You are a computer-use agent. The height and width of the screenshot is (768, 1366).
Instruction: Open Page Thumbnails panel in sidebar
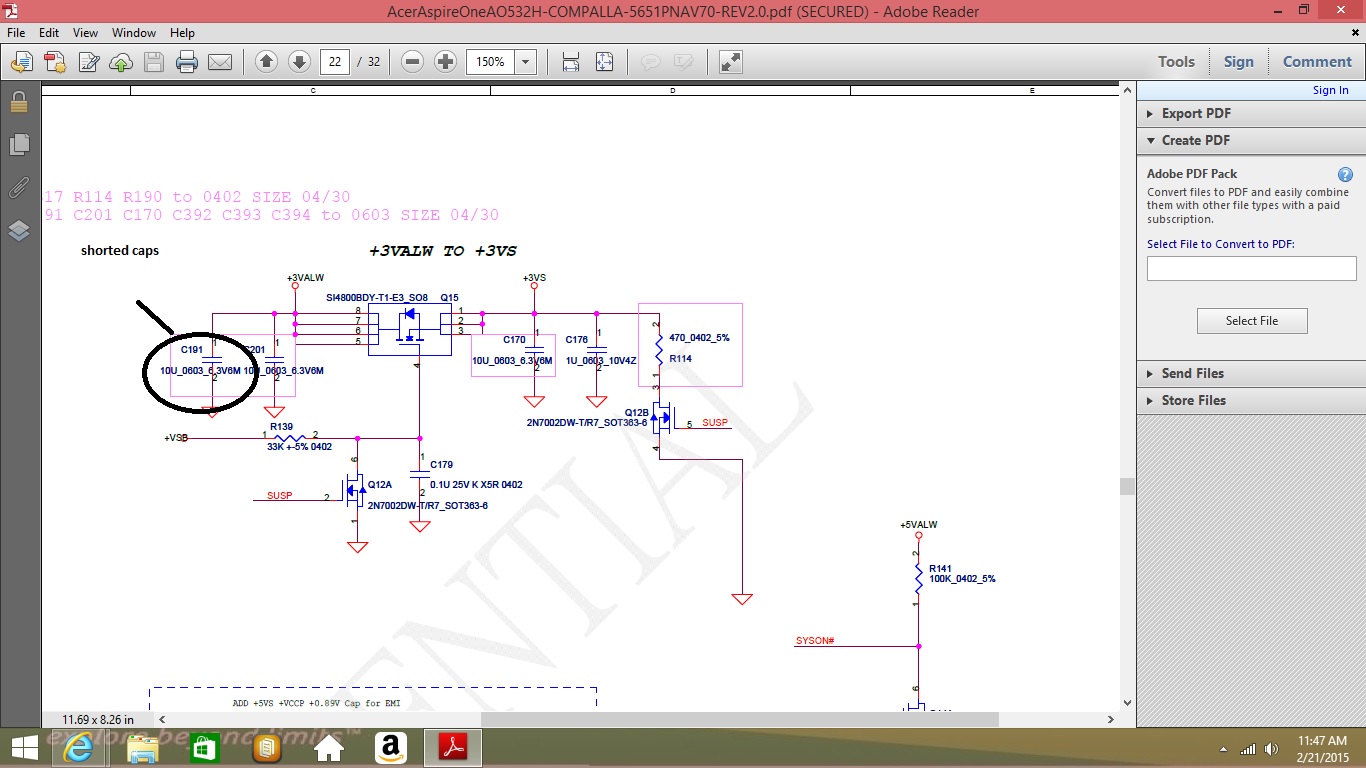tap(19, 145)
